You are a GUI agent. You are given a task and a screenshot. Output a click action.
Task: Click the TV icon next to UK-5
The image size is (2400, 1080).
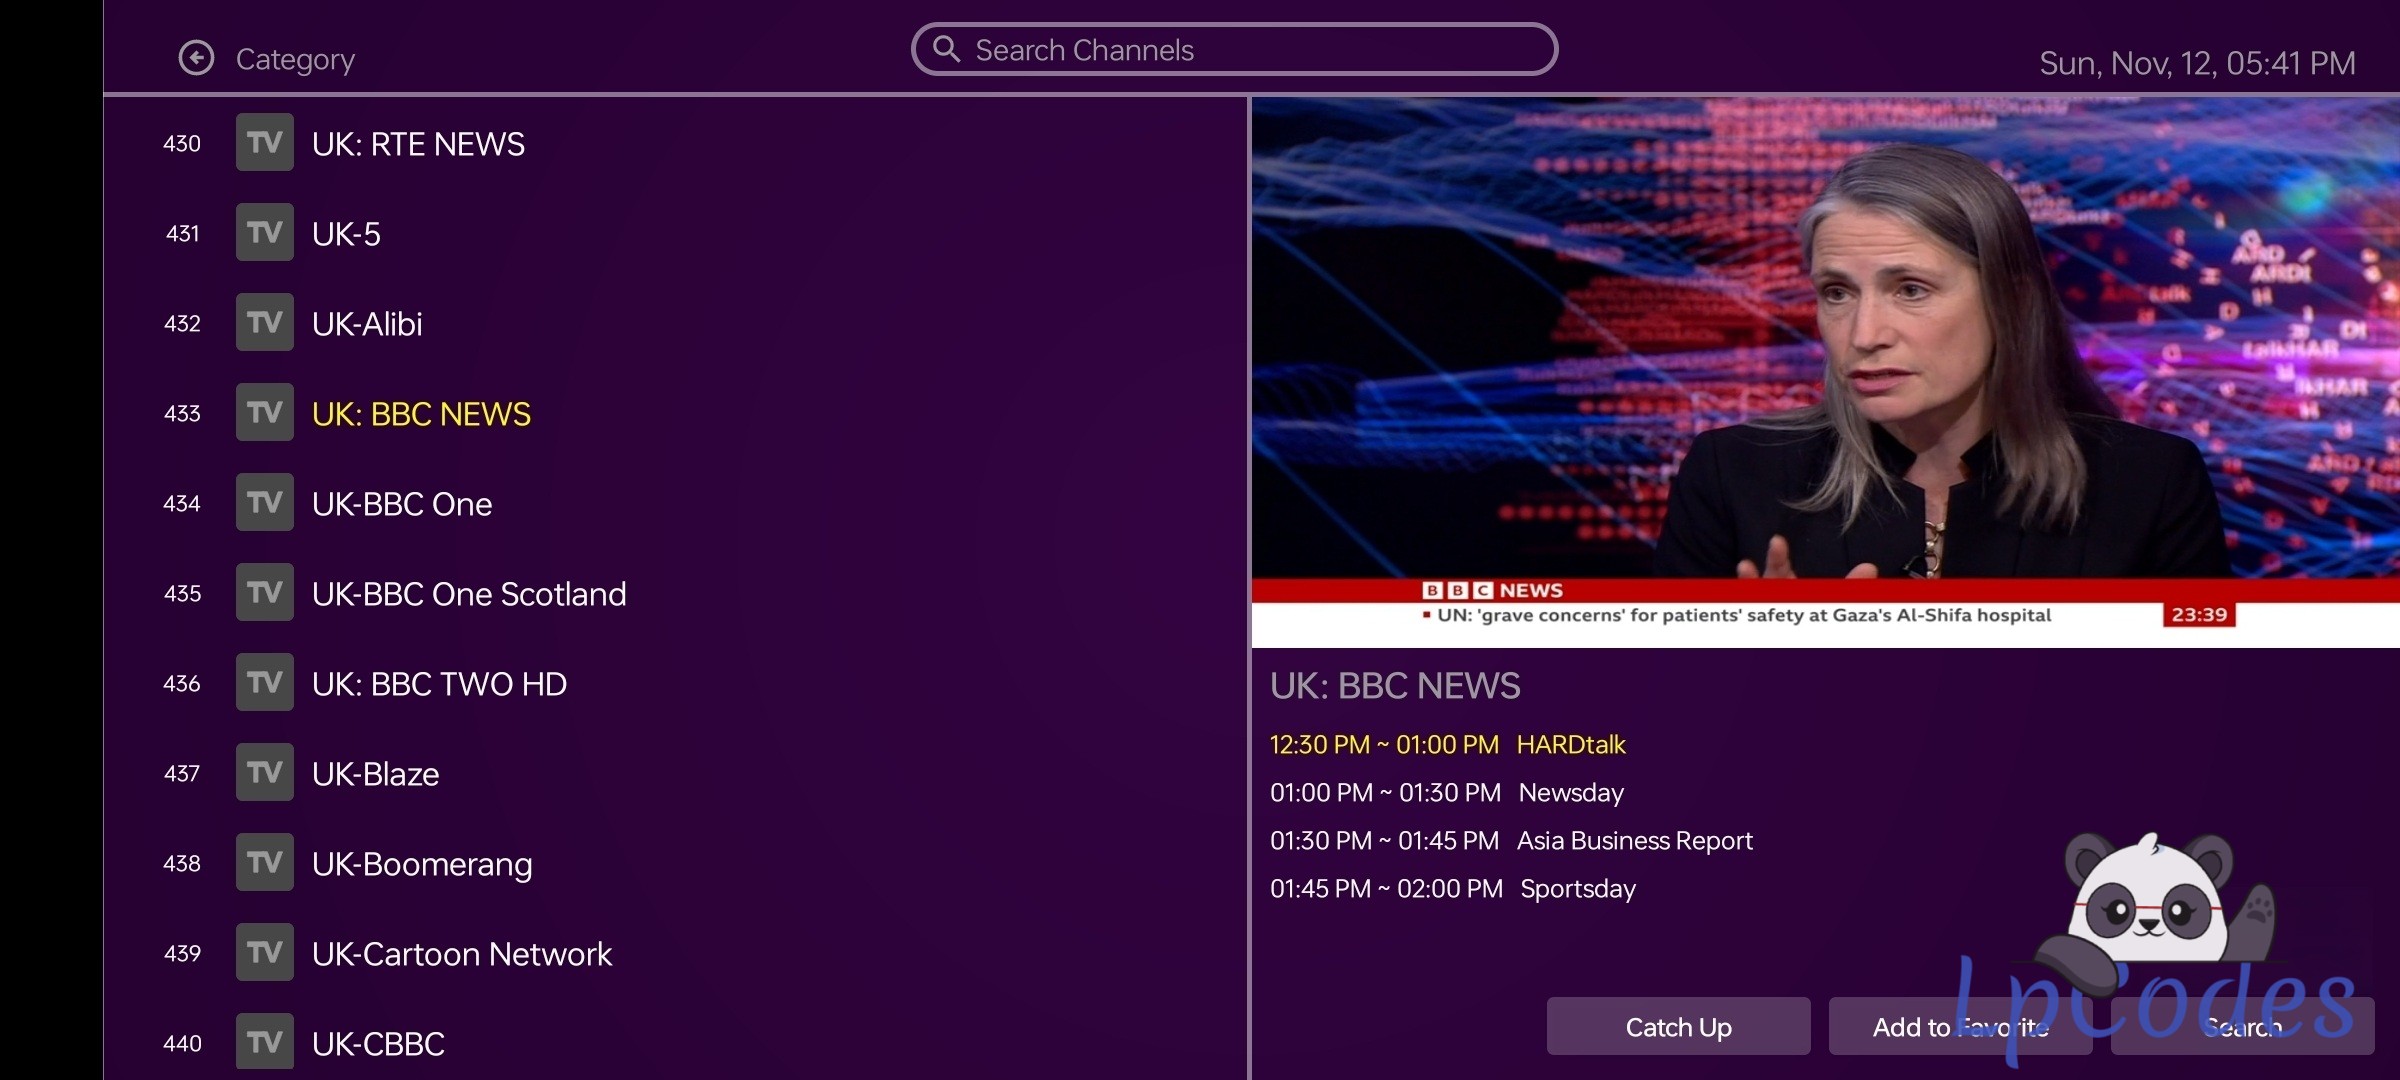point(264,233)
